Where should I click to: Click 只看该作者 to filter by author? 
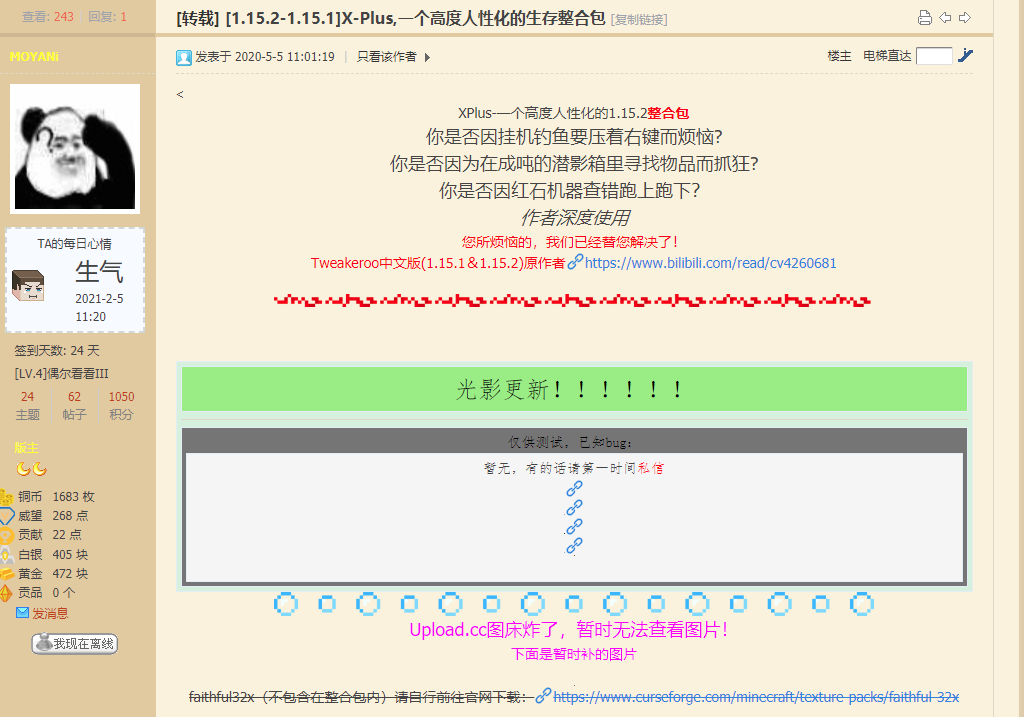(386, 57)
